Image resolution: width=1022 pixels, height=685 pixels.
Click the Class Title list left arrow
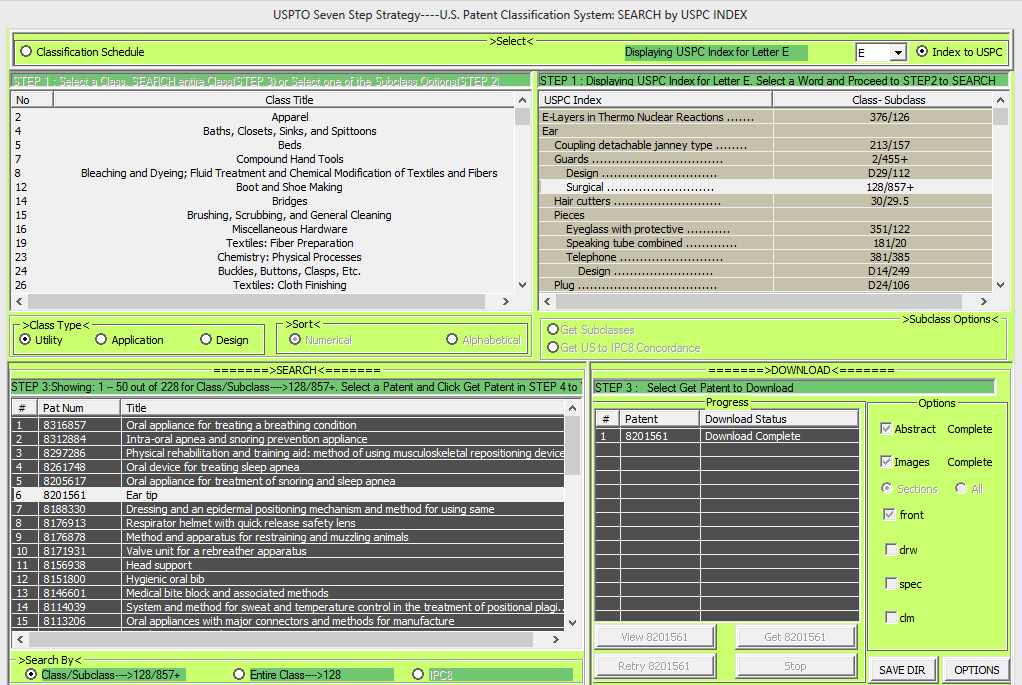click(20, 301)
